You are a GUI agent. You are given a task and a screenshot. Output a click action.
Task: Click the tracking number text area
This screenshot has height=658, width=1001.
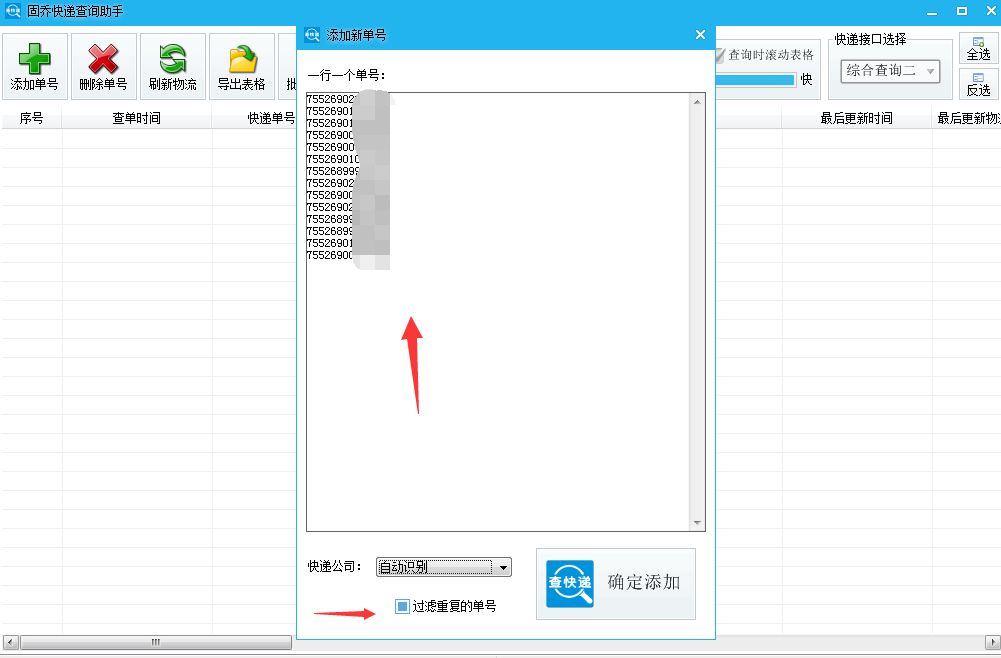click(500, 350)
